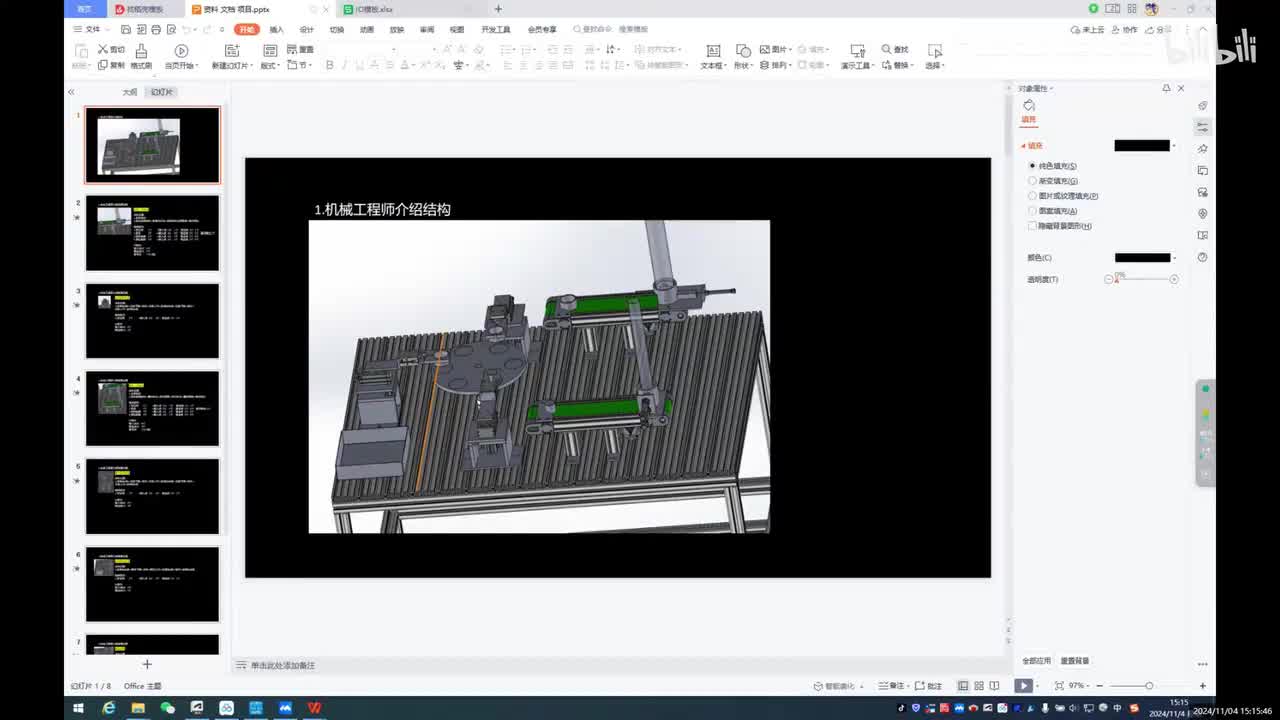
Task: Open File Explorer from the taskbar
Action: (138, 708)
